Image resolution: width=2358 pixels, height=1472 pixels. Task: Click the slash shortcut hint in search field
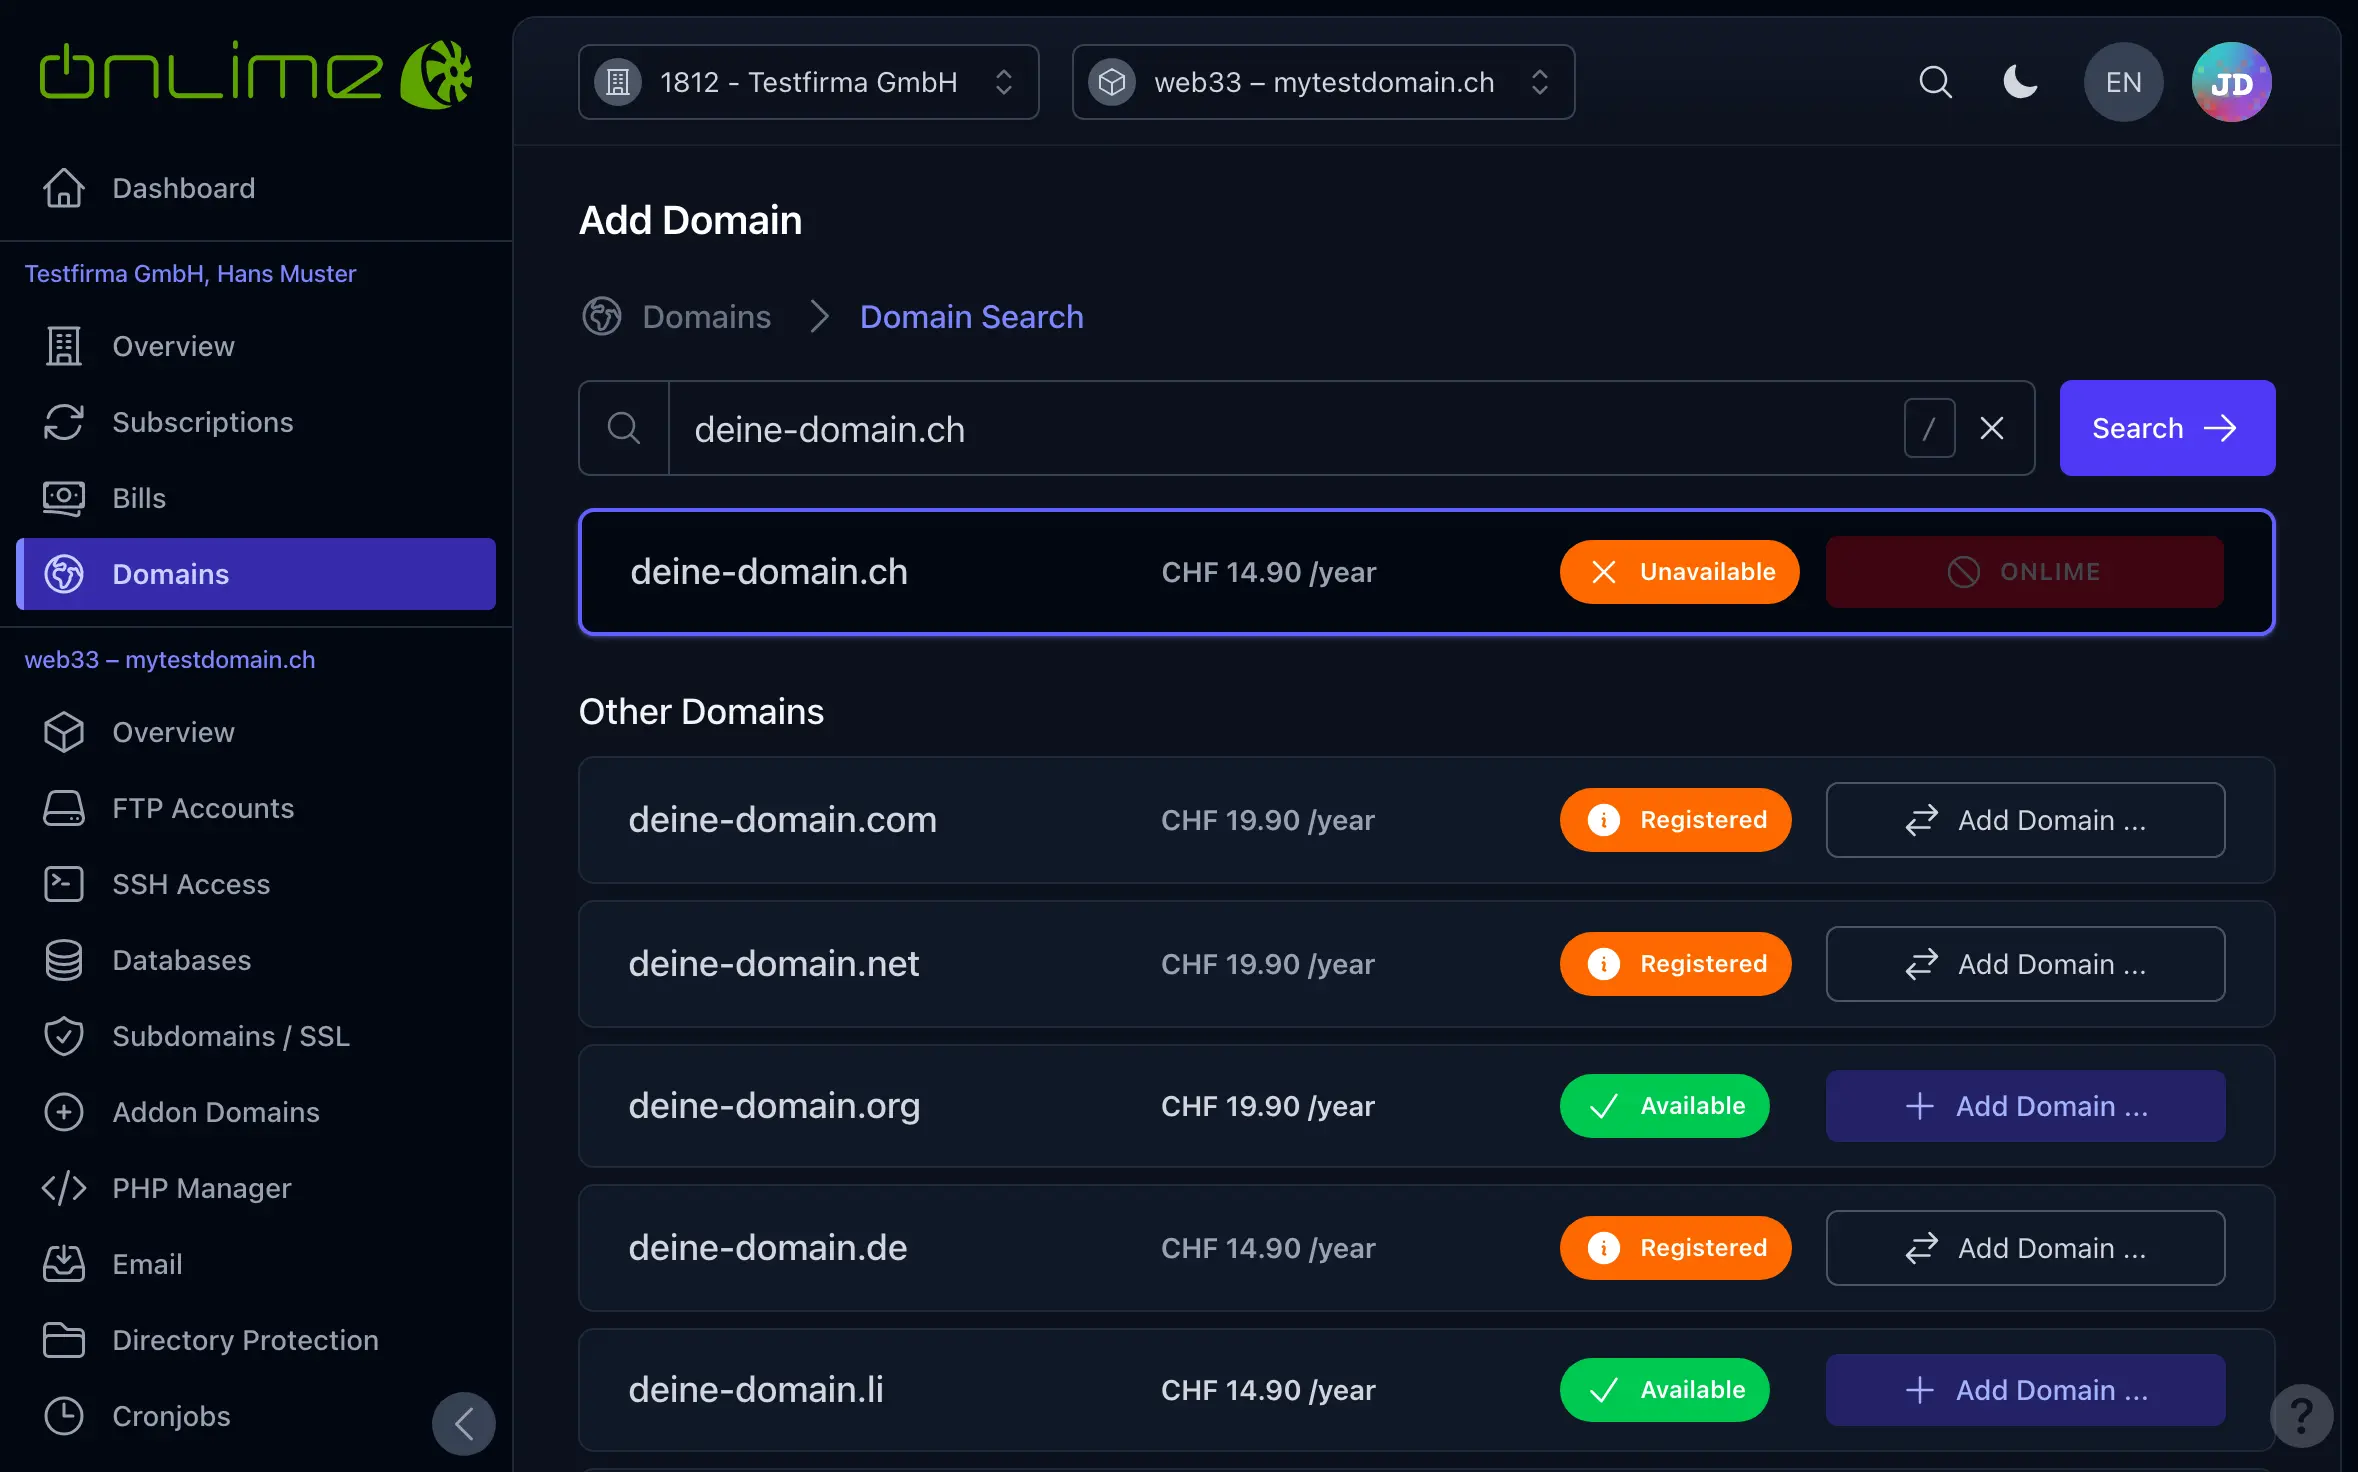tap(1929, 428)
